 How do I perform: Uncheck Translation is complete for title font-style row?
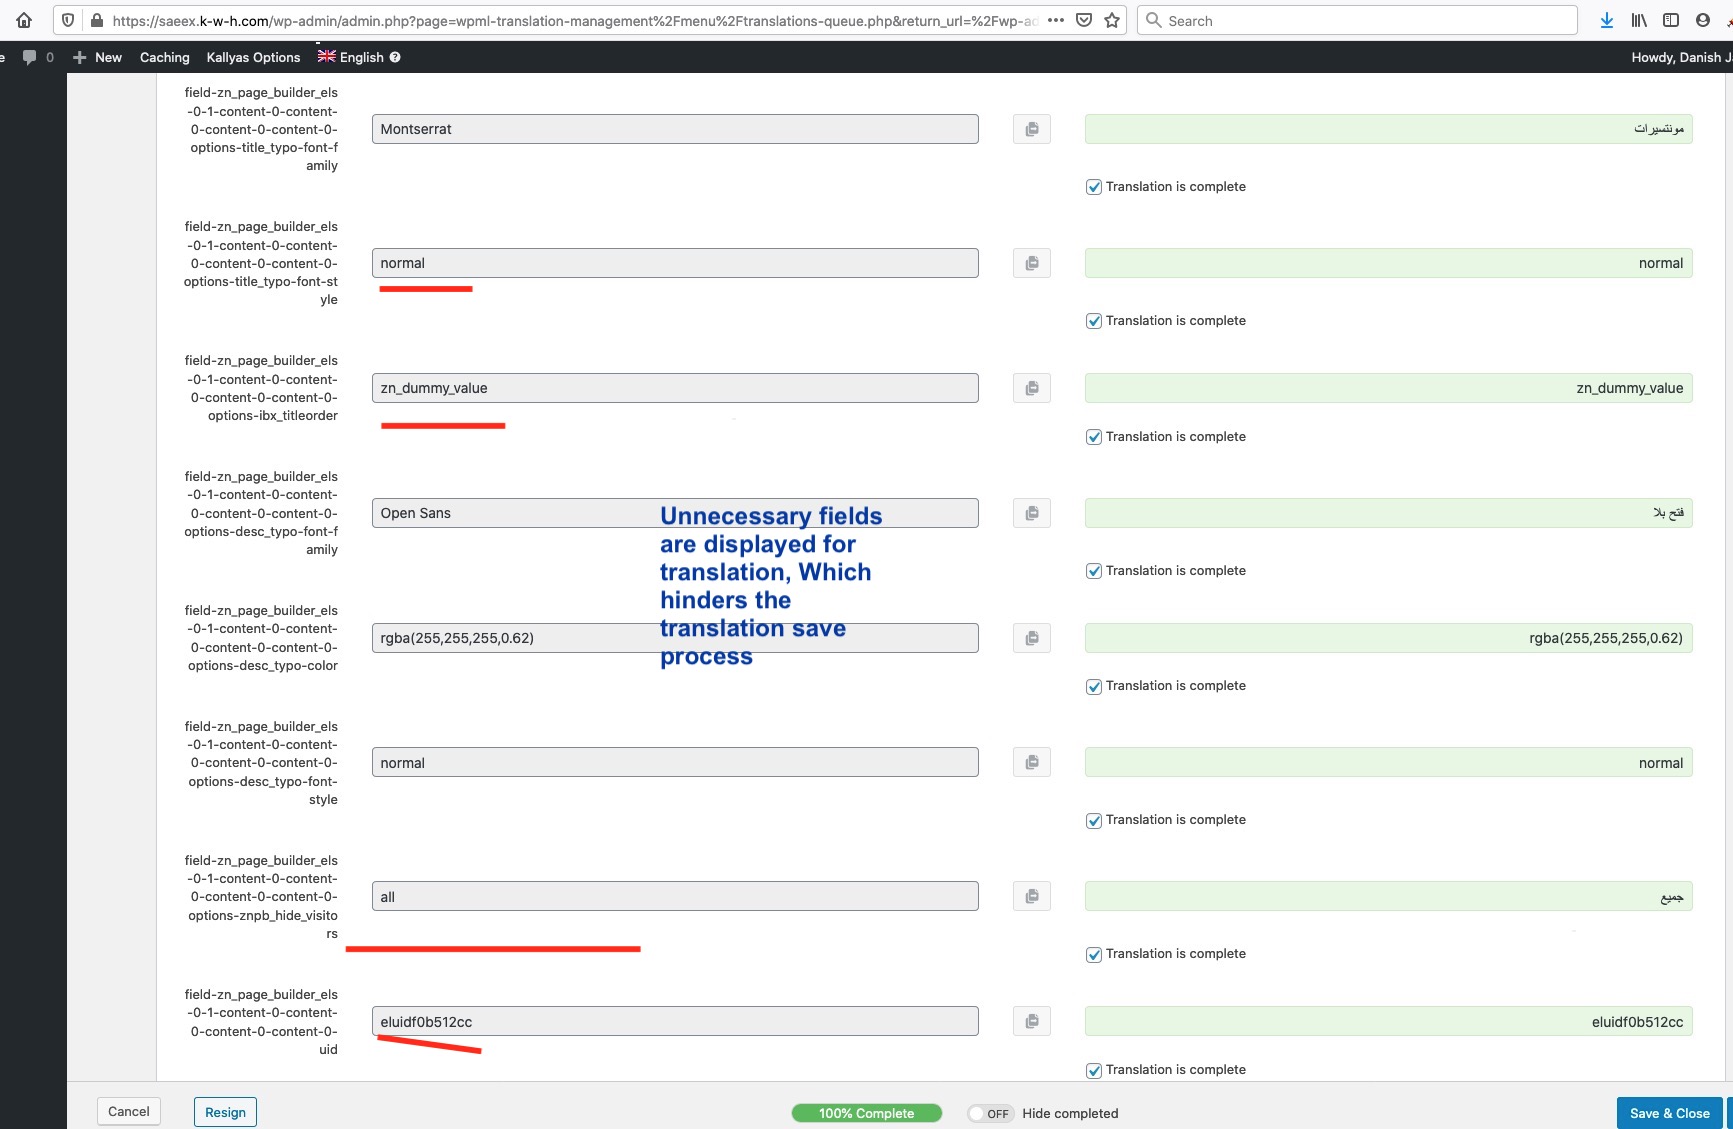(x=1094, y=321)
